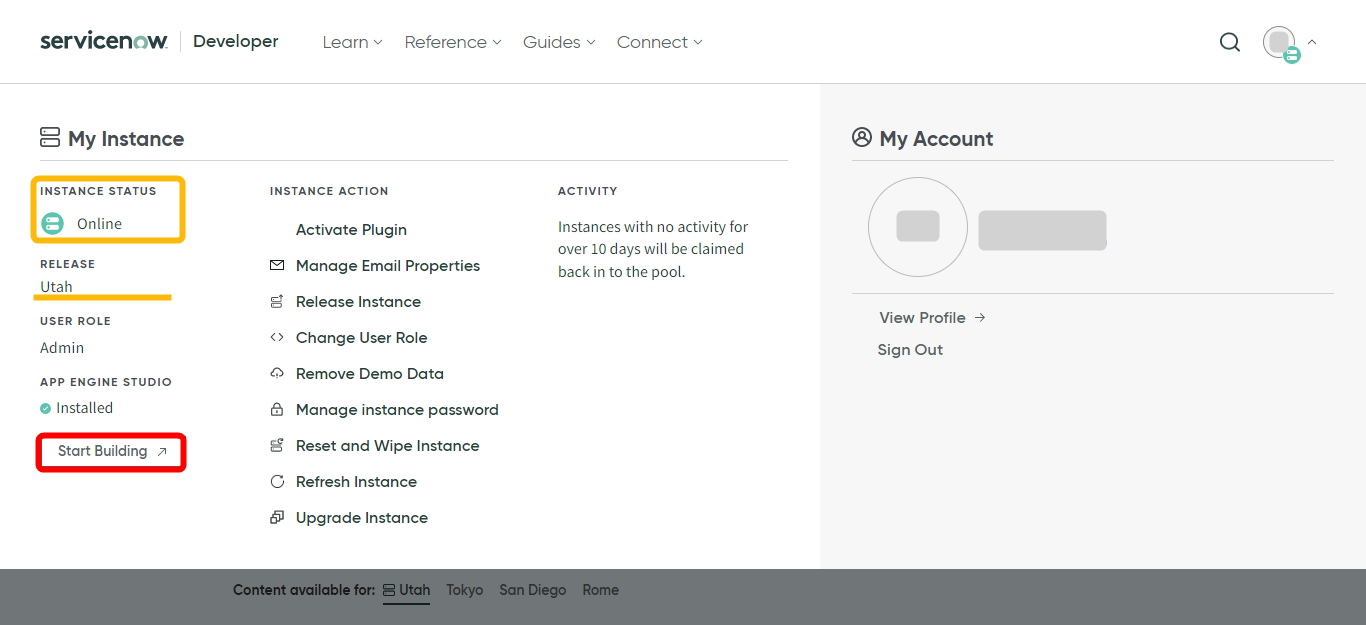Open View Profile link

(922, 317)
